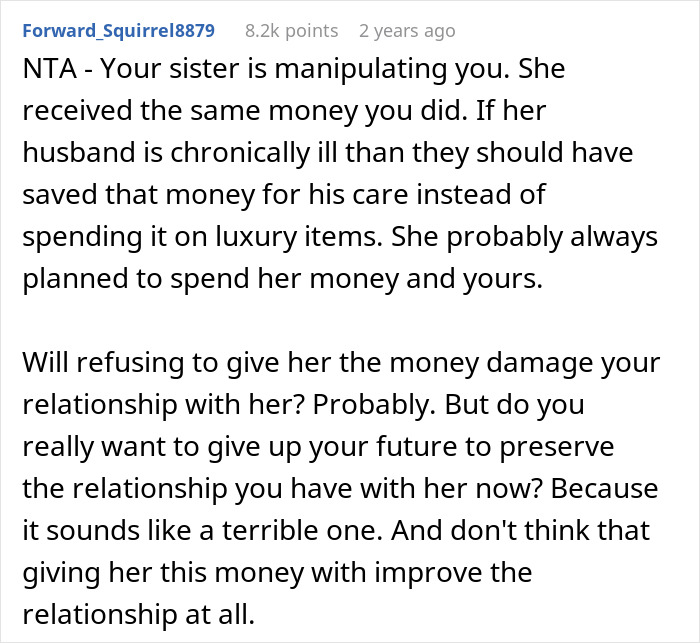The height and width of the screenshot is (643, 700).
Task: Click the words 'But do you'
Action: click(515, 405)
